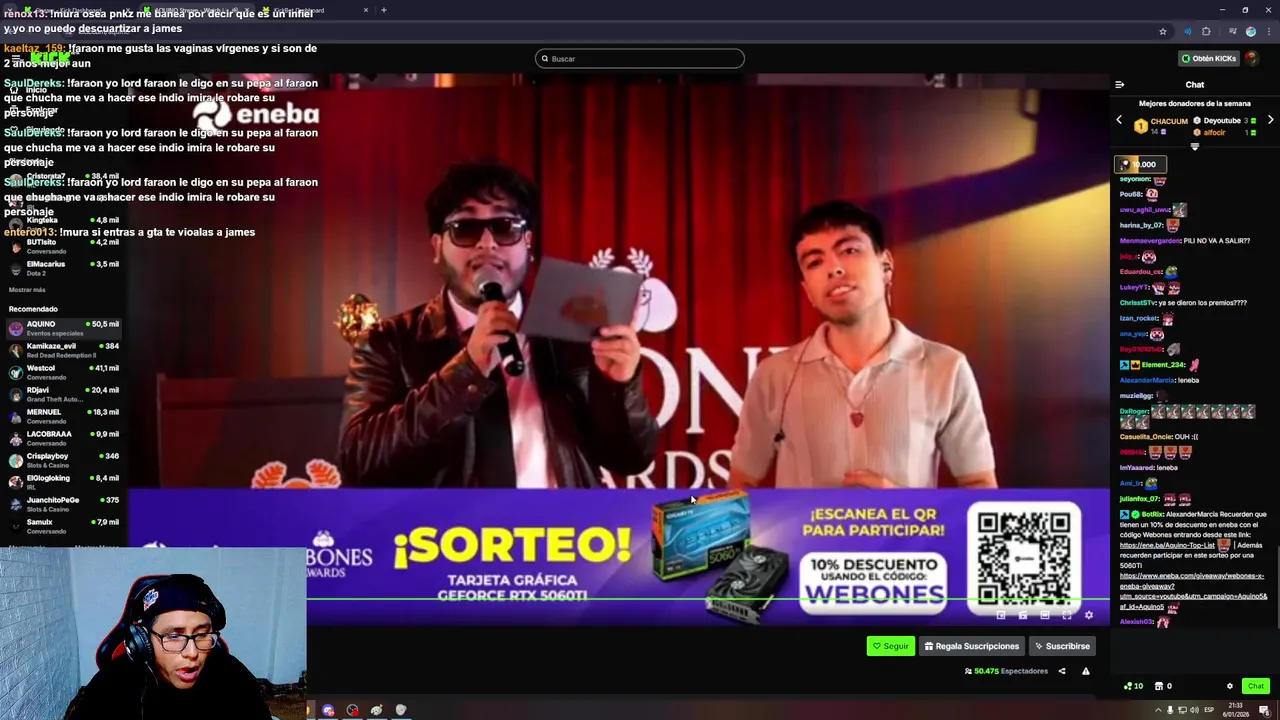Click alfocir donor name
Screen dimensions: 1280x720
pyautogui.click(x=1214, y=132)
